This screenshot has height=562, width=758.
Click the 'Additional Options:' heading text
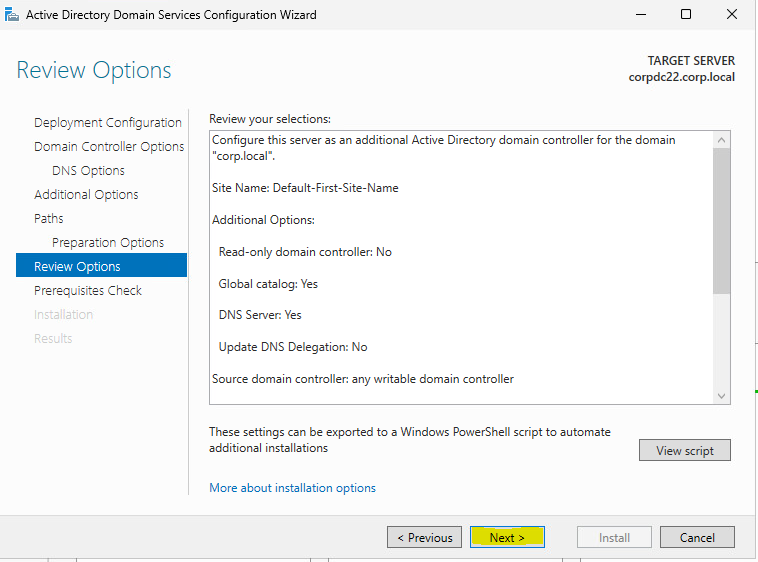coord(263,220)
